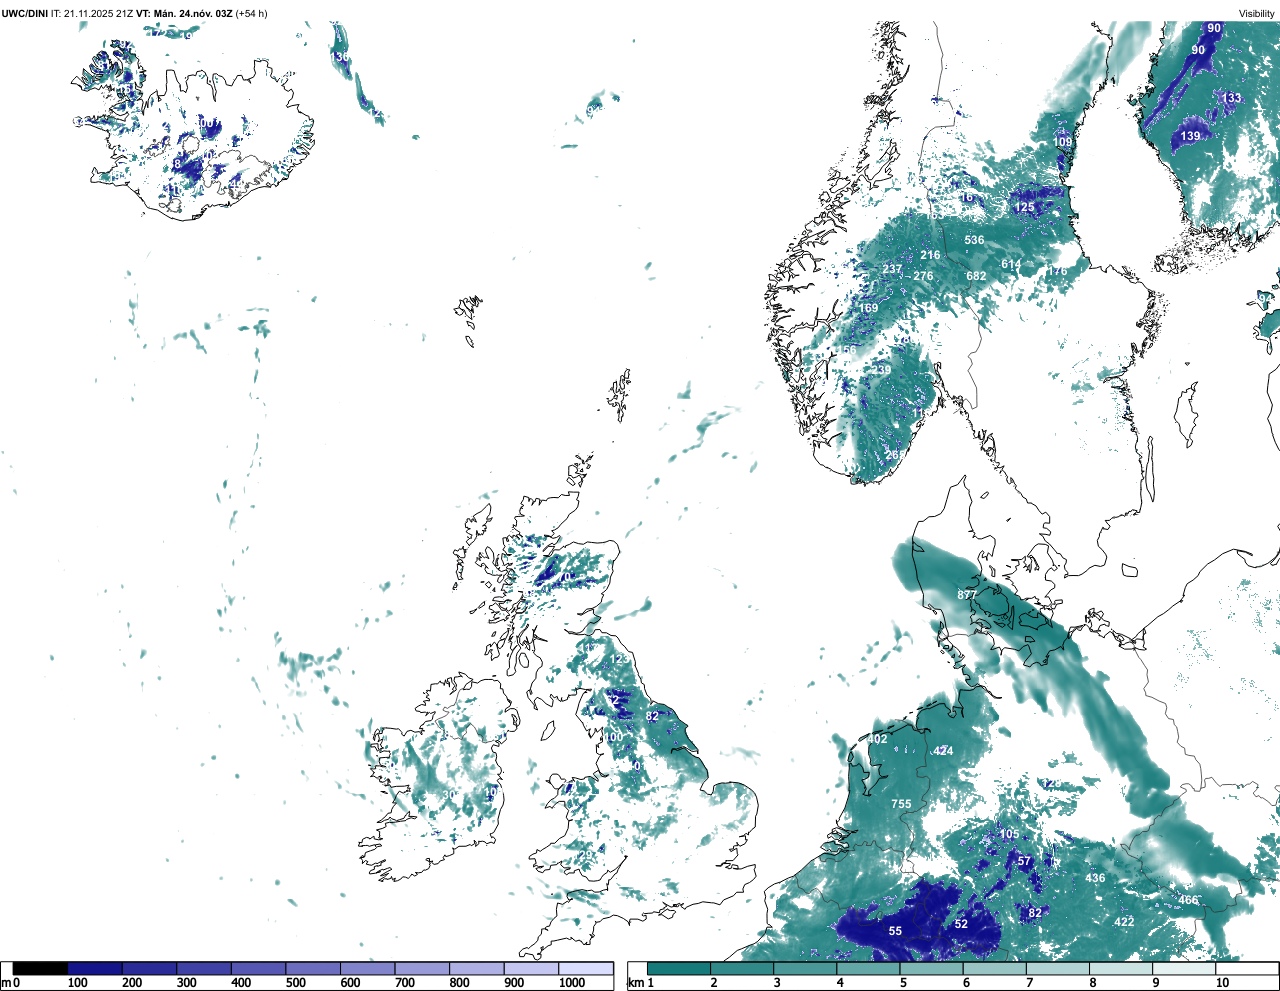The width and height of the screenshot is (1280, 991).
Task: Click the 500–600 m legend color segment
Action: coord(313,968)
